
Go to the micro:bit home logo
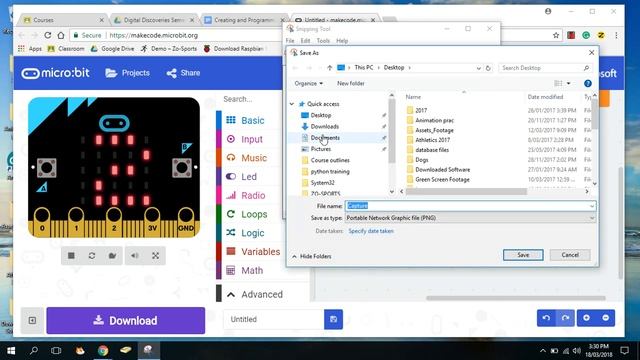tap(56, 73)
